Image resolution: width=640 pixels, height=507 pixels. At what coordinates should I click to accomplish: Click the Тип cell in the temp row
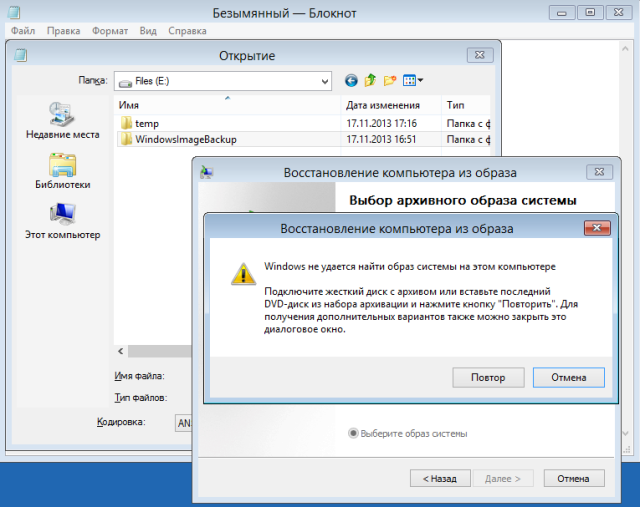(468, 123)
